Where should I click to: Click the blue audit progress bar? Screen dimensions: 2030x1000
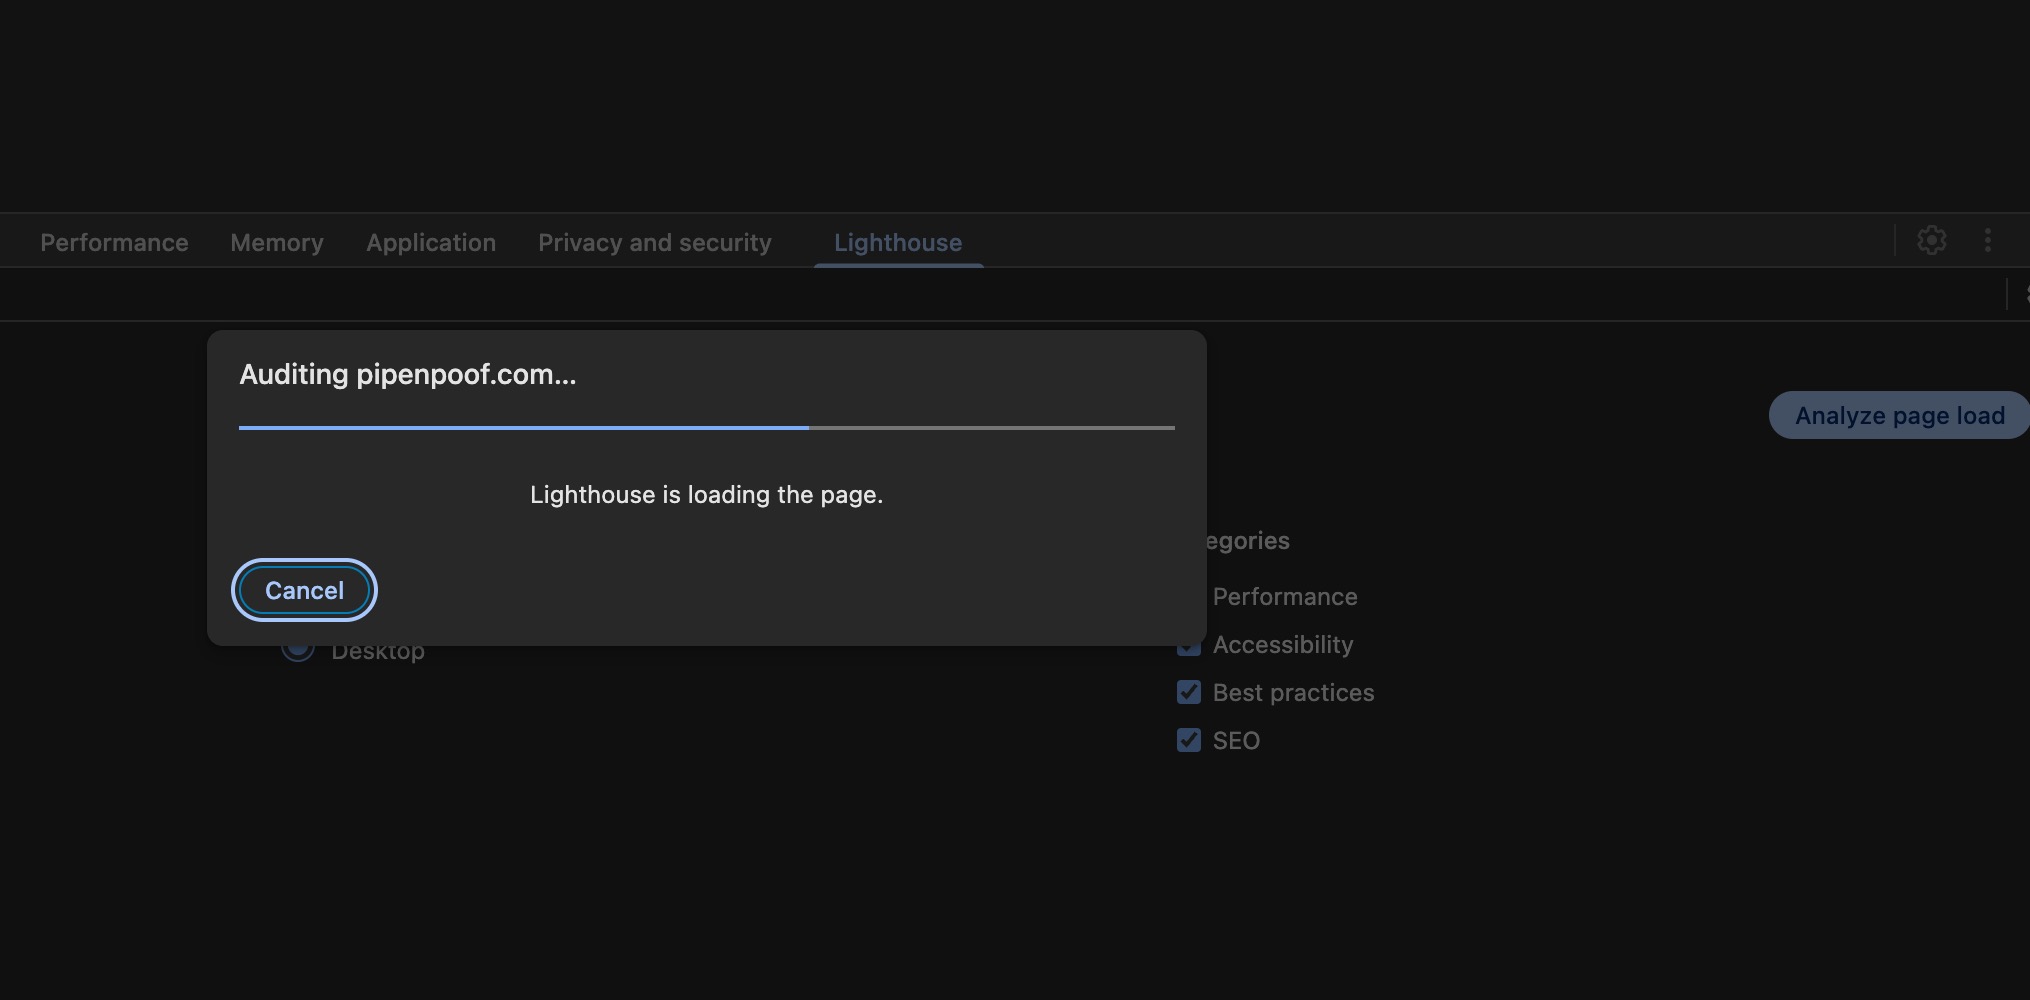[523, 428]
